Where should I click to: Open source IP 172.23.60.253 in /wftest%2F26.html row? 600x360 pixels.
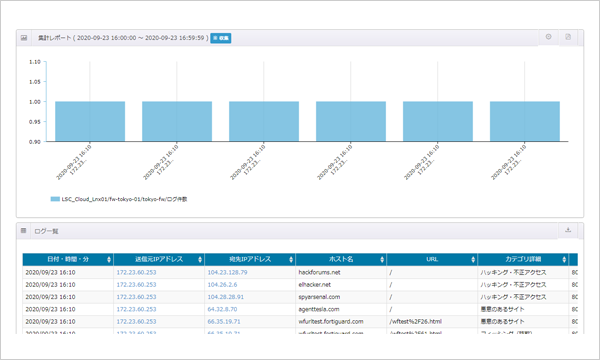pos(136,321)
